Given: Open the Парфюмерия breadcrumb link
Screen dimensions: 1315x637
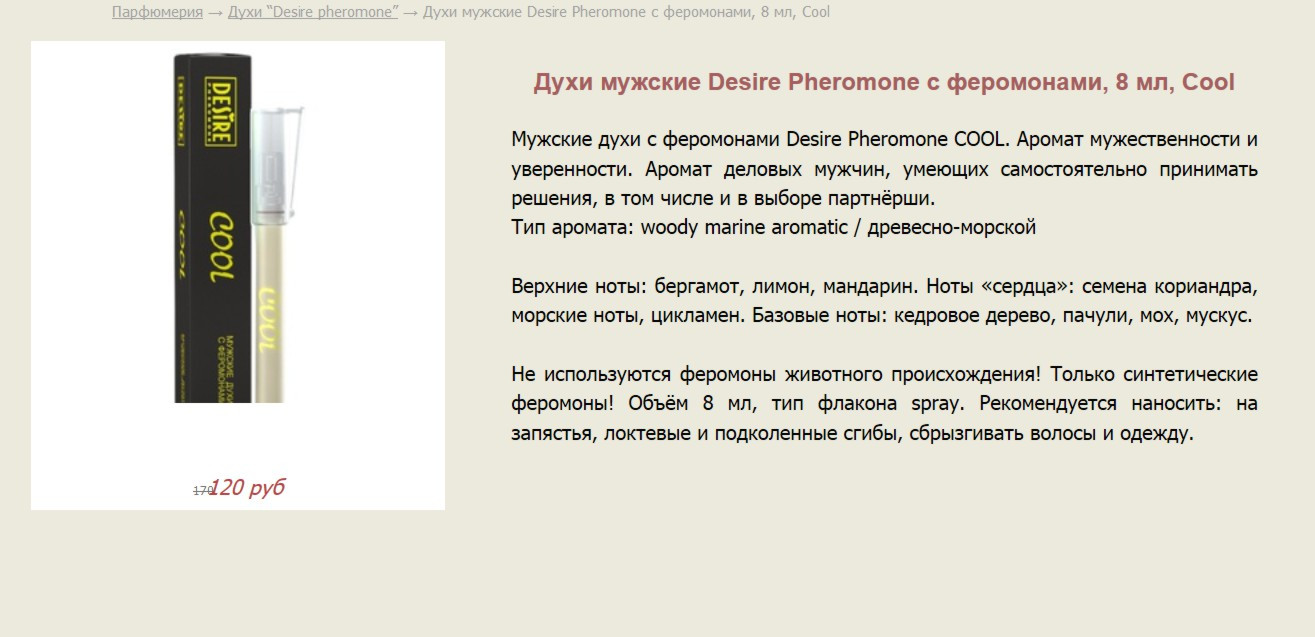Looking at the screenshot, I should [157, 12].
